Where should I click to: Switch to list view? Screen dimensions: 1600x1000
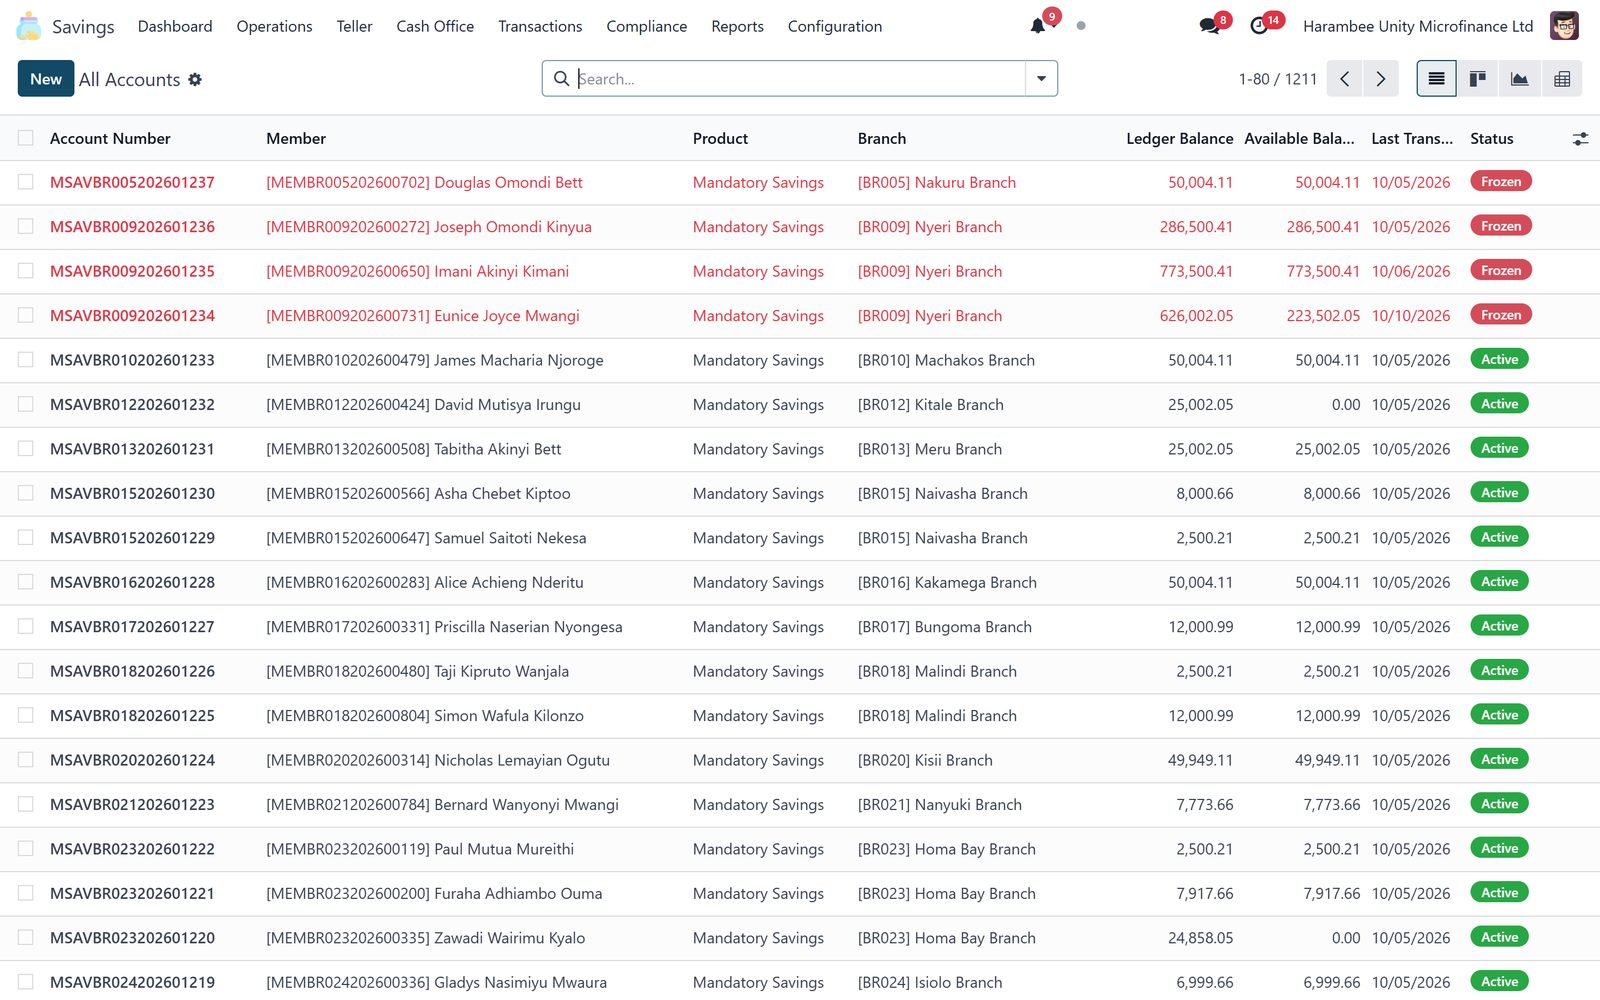pyautogui.click(x=1436, y=79)
